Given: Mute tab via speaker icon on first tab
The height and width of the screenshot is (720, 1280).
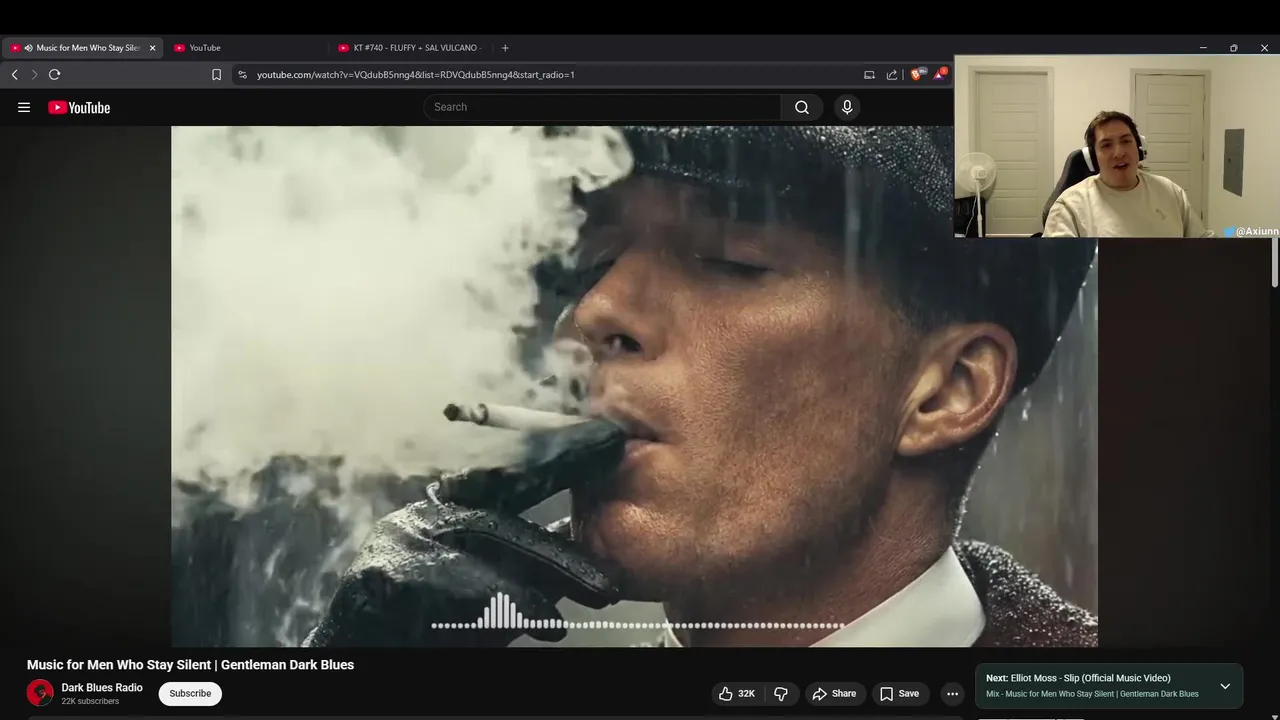Looking at the screenshot, I should click(28, 48).
